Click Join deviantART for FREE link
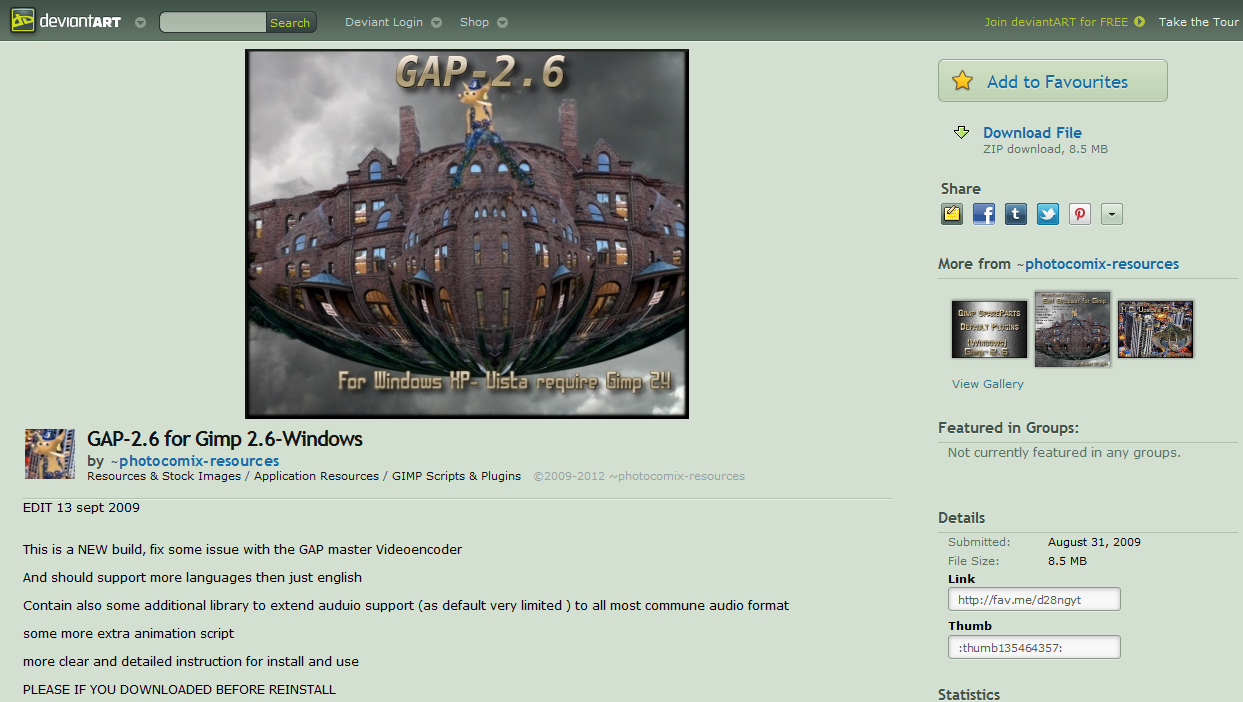Screen dimensions: 1243x702 [x=1056, y=22]
